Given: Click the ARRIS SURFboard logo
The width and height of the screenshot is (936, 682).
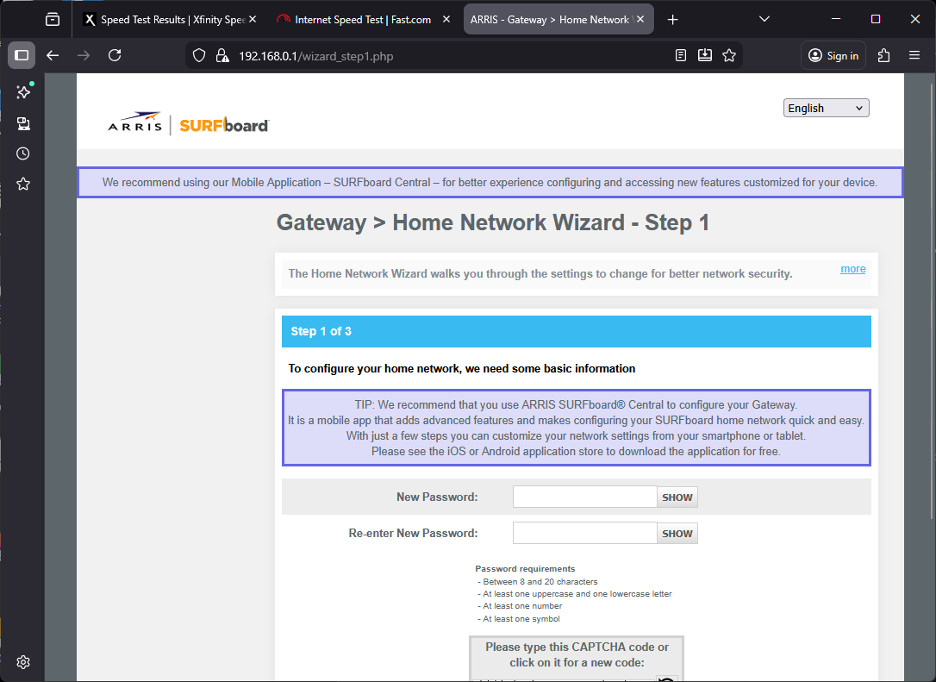Looking at the screenshot, I should coord(188,124).
